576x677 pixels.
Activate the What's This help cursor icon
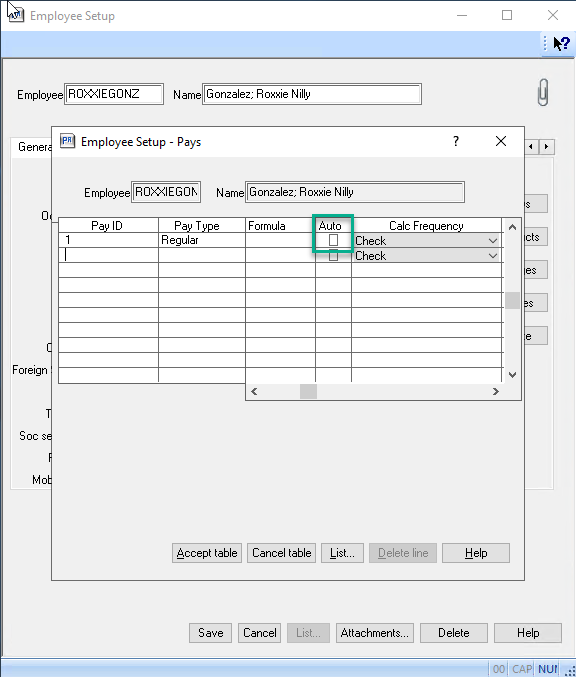(x=561, y=43)
